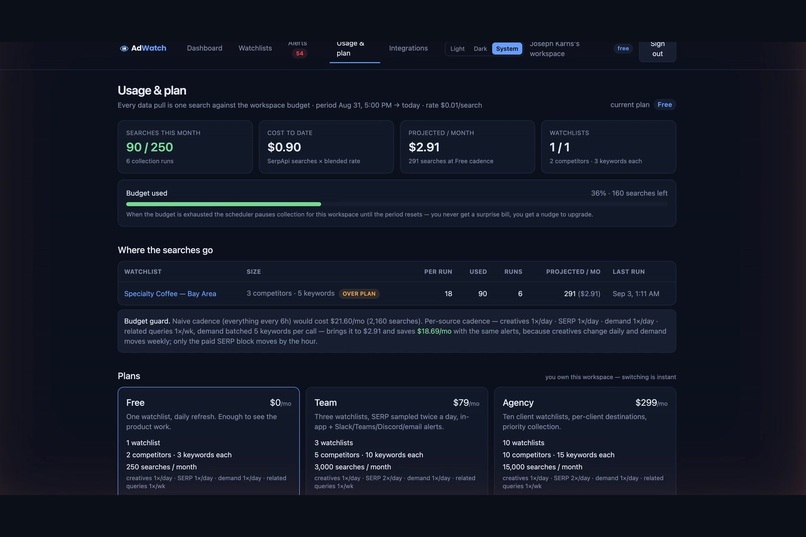Viewport: 806px width, 537px height.
Task: Click the green Budget used progress bar
Action: tap(224, 204)
